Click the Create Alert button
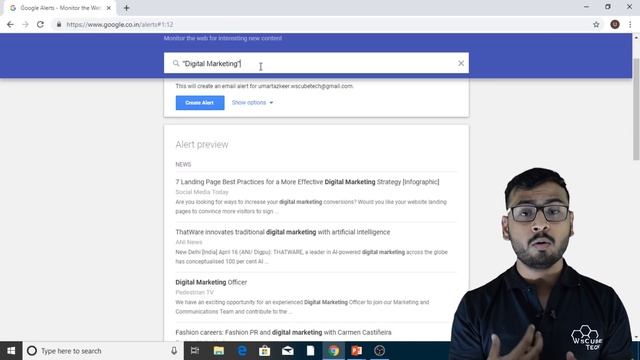 [x=200, y=102]
